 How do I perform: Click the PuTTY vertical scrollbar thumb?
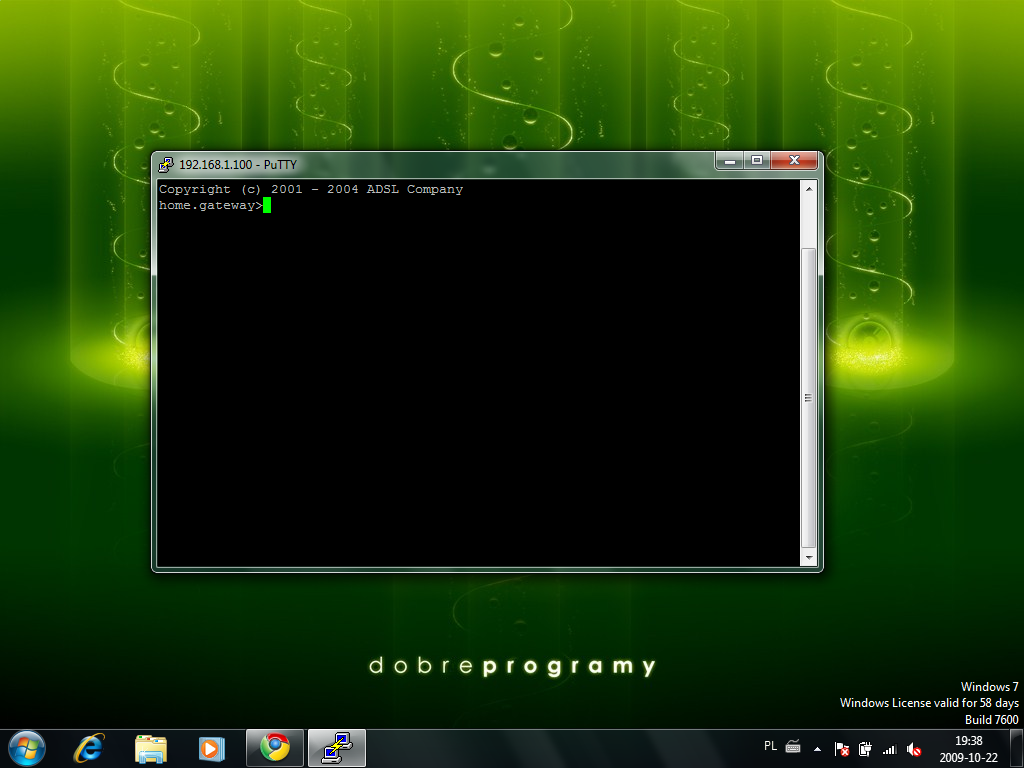pyautogui.click(x=808, y=398)
